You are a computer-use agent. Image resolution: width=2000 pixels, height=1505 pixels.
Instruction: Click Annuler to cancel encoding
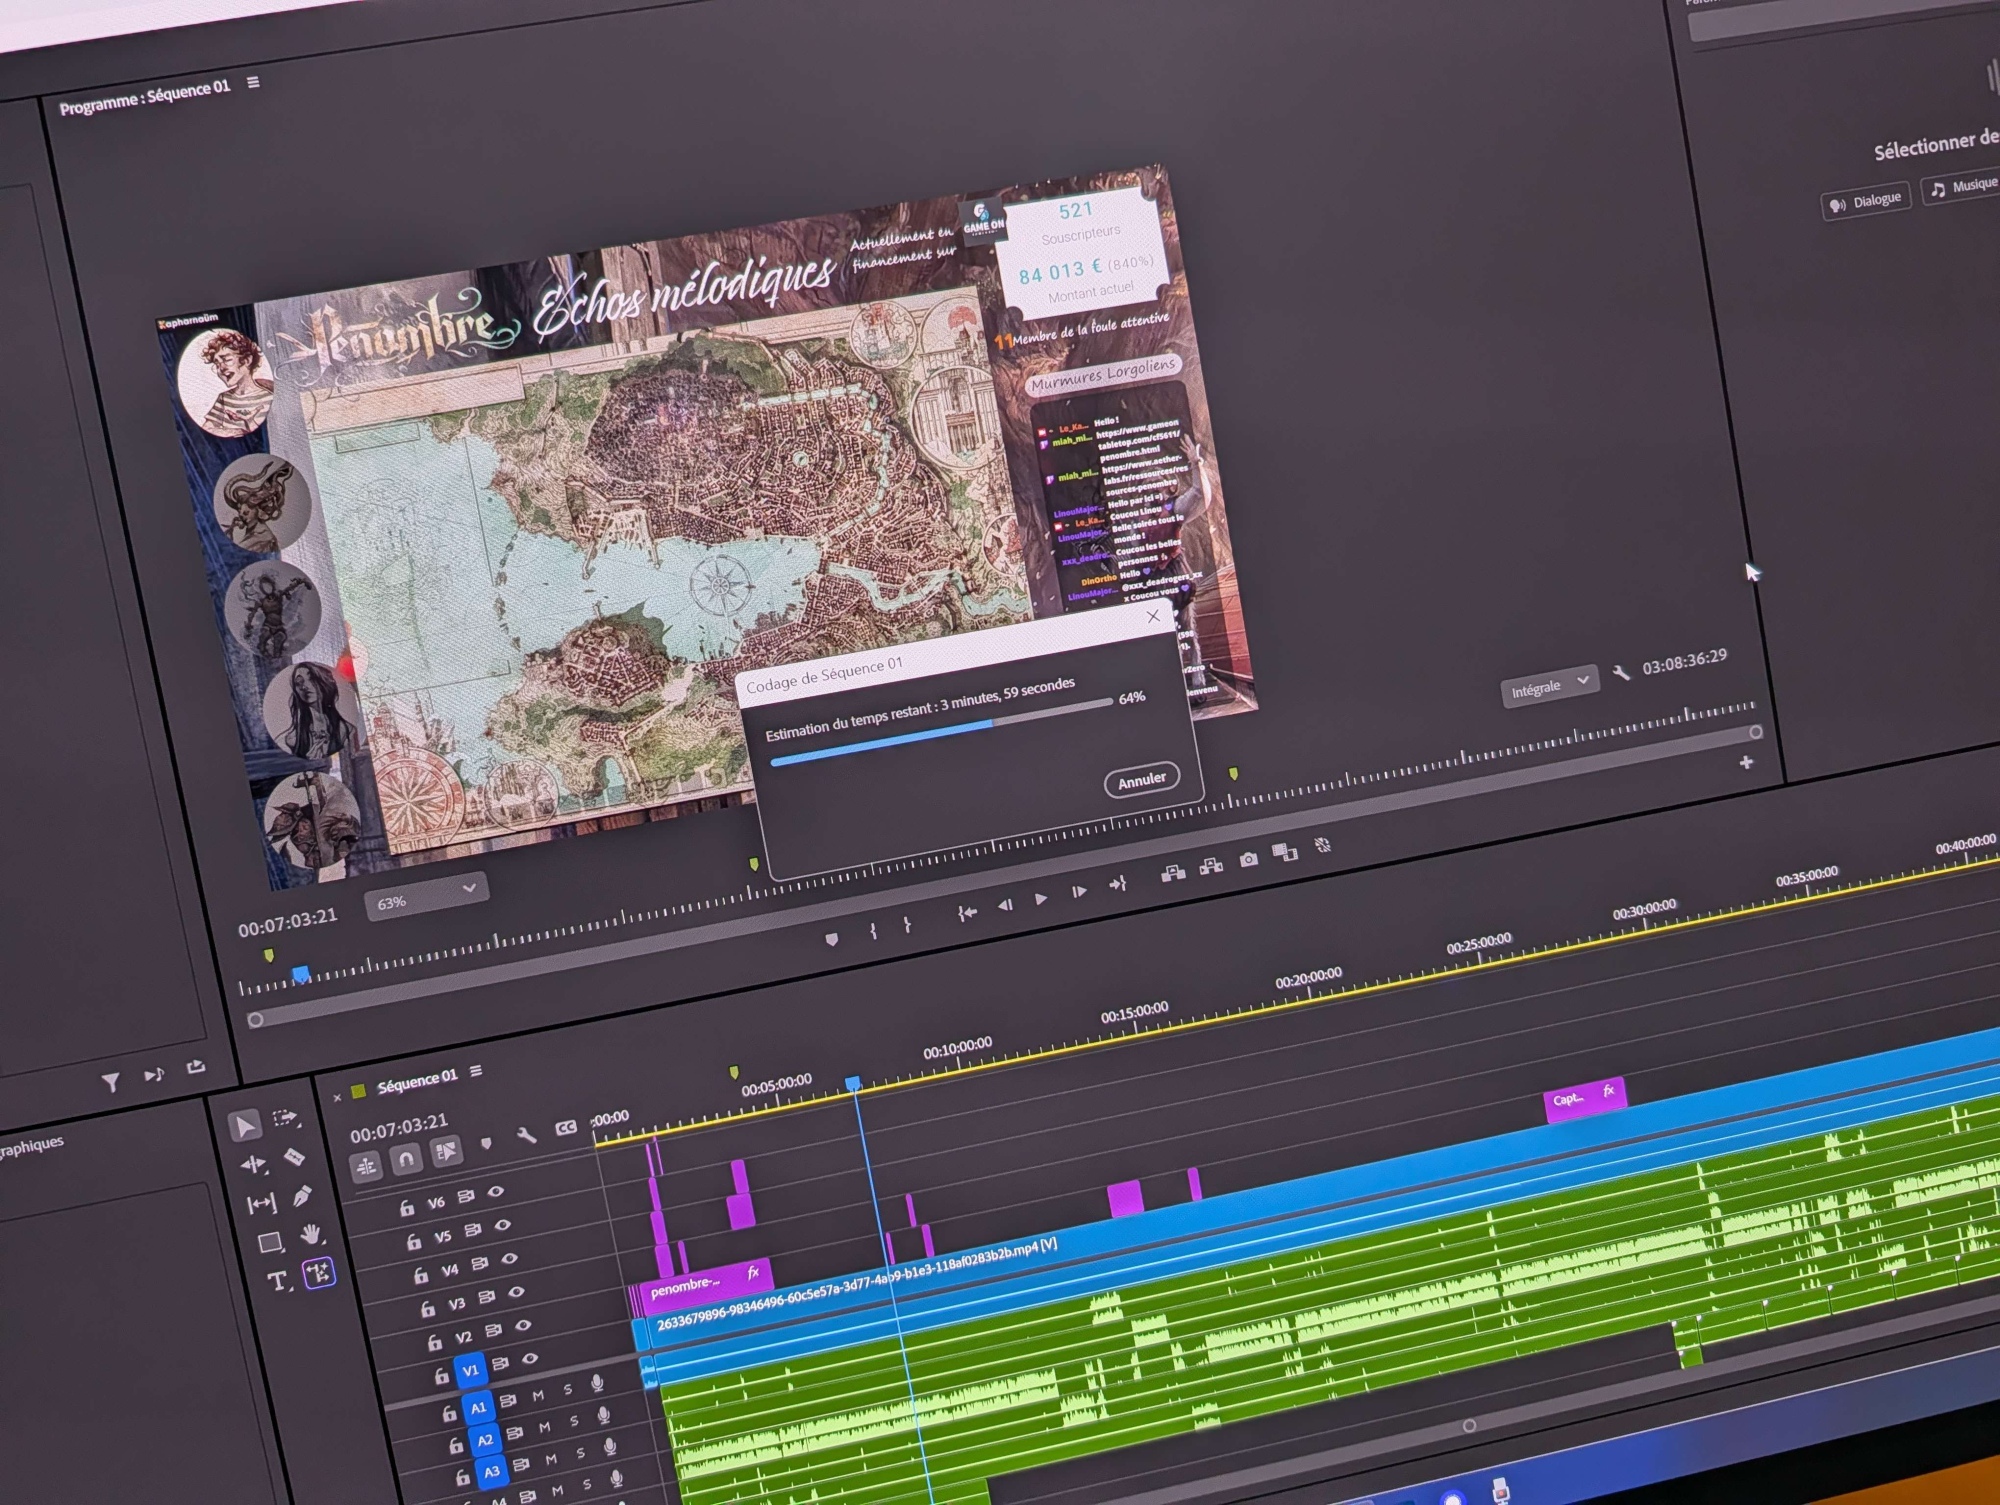(x=1141, y=779)
